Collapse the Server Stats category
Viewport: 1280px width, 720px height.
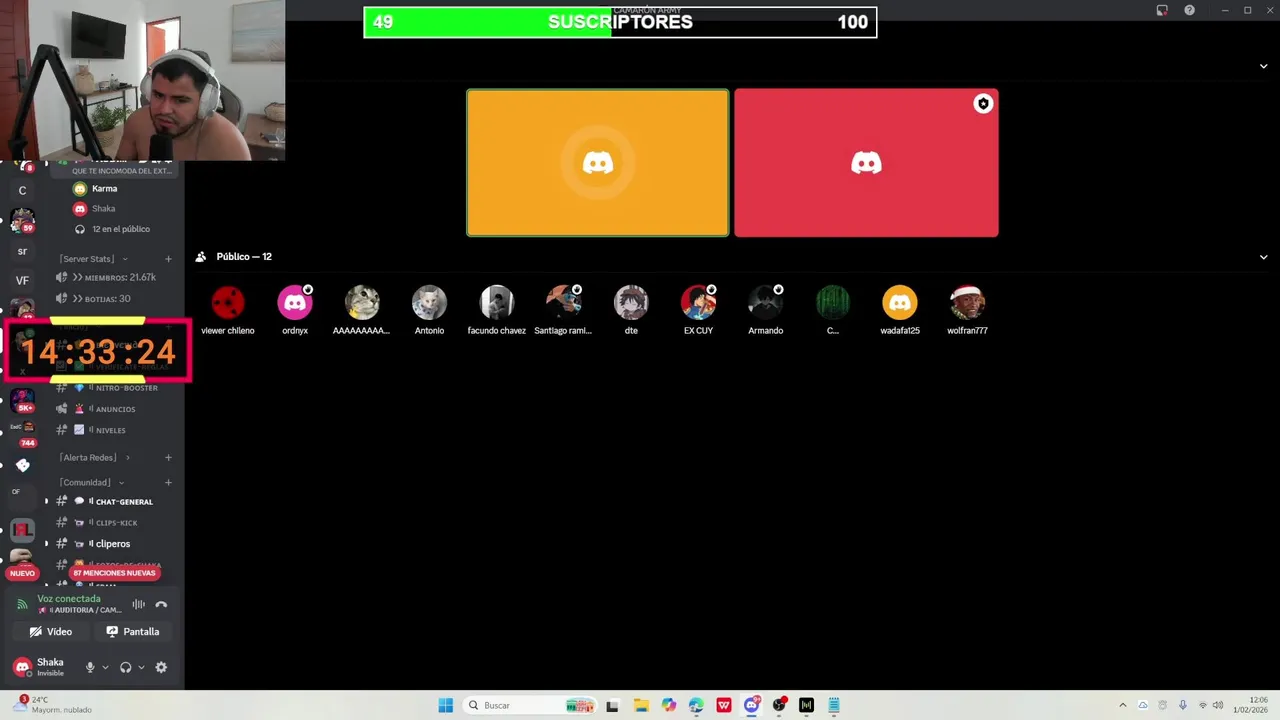pos(93,259)
